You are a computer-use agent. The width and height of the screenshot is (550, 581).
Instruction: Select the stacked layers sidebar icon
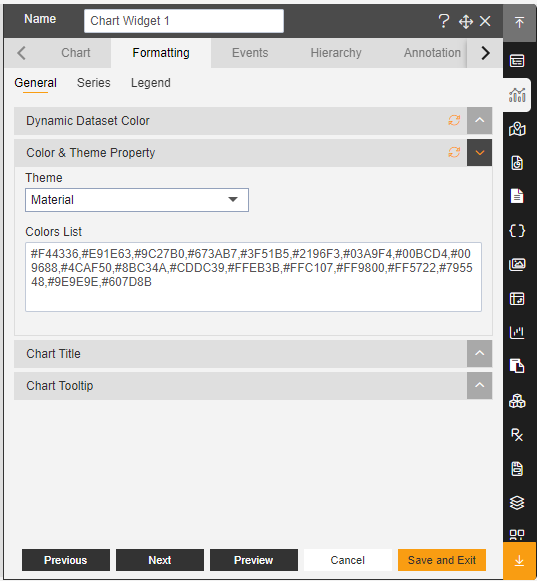pos(517,502)
